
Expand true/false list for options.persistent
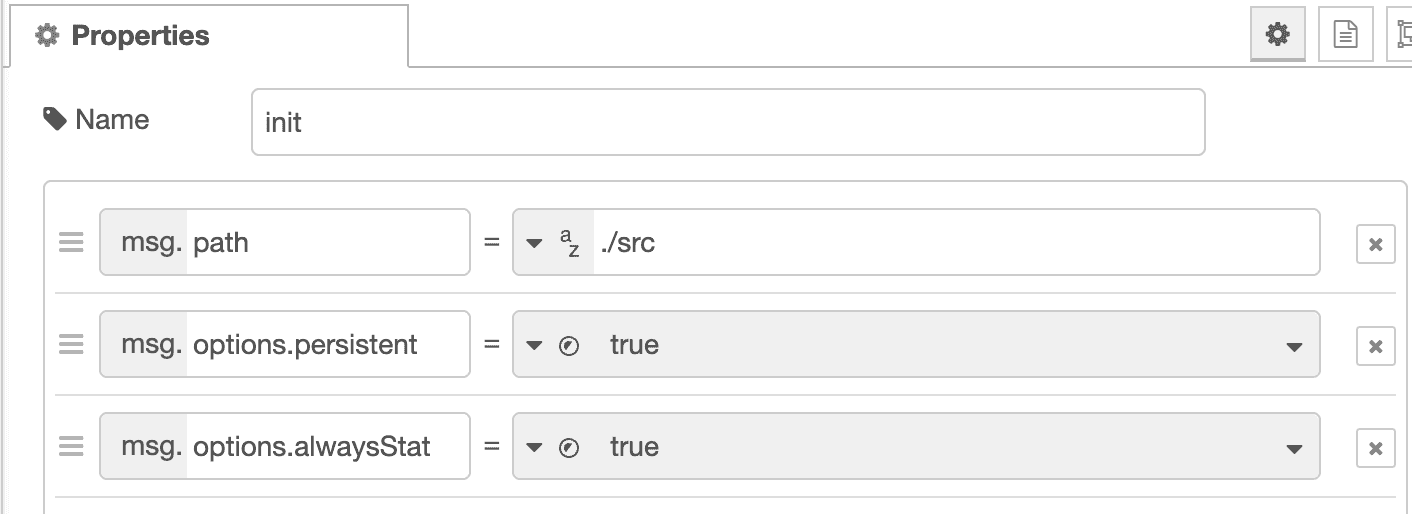point(1294,346)
